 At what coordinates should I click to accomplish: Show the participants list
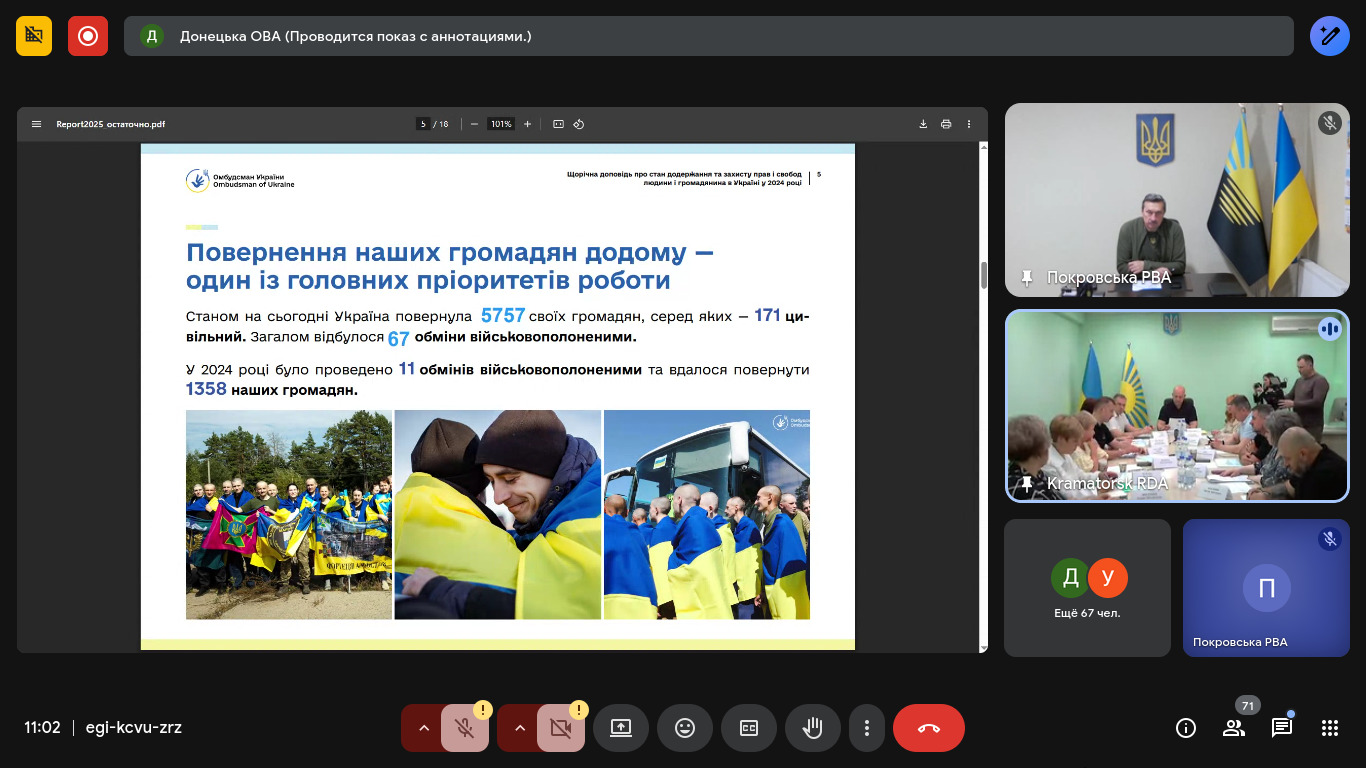coord(1234,728)
